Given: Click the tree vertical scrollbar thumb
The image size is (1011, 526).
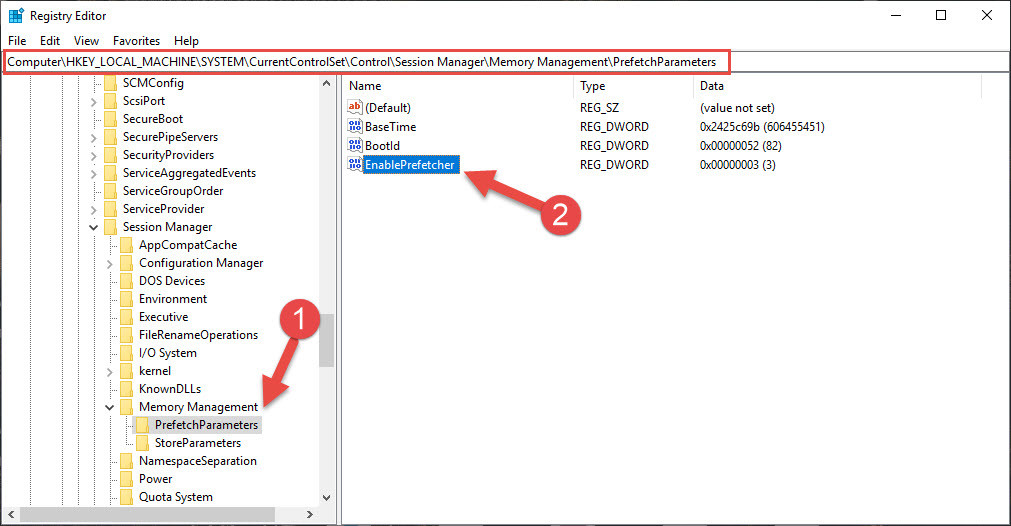Looking at the screenshot, I should pos(326,340).
